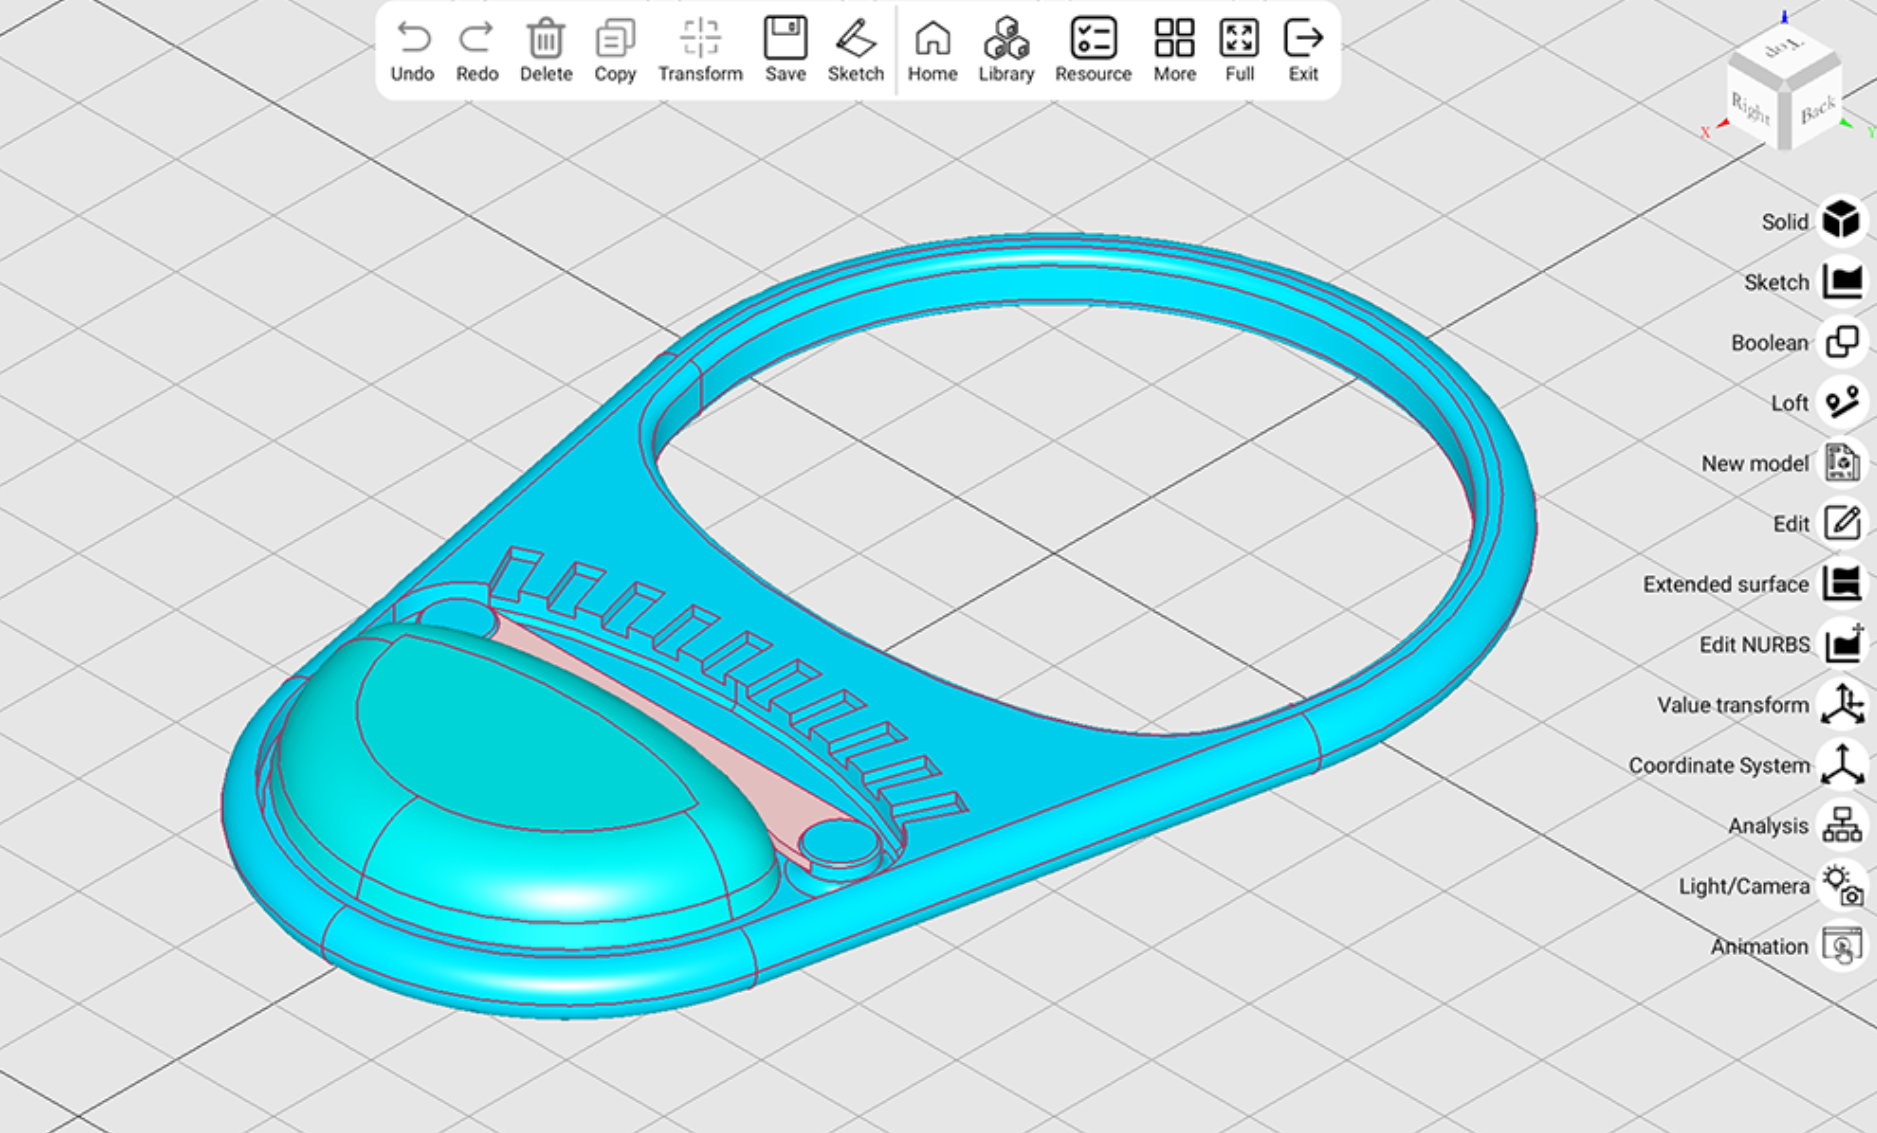This screenshot has width=1877, height=1133.
Task: Select the Loft tool icon
Action: [x=1841, y=402]
